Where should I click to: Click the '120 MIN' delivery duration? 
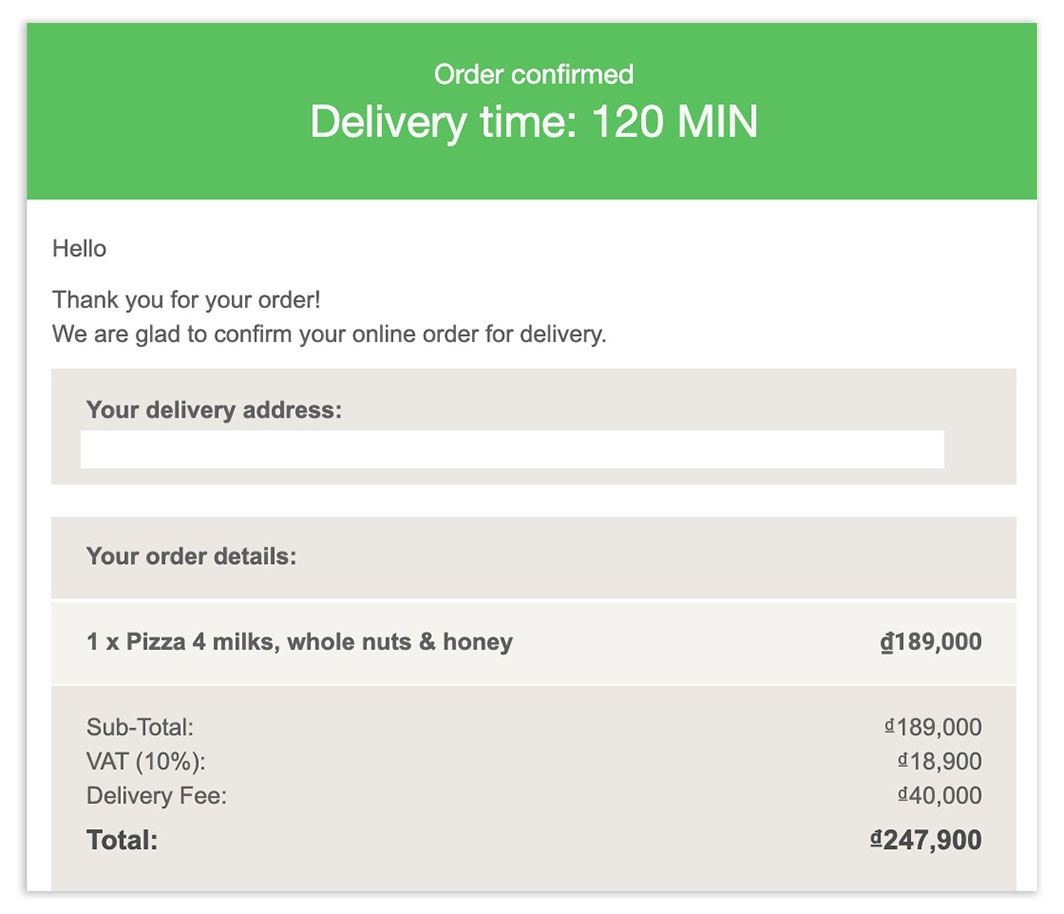click(x=674, y=122)
